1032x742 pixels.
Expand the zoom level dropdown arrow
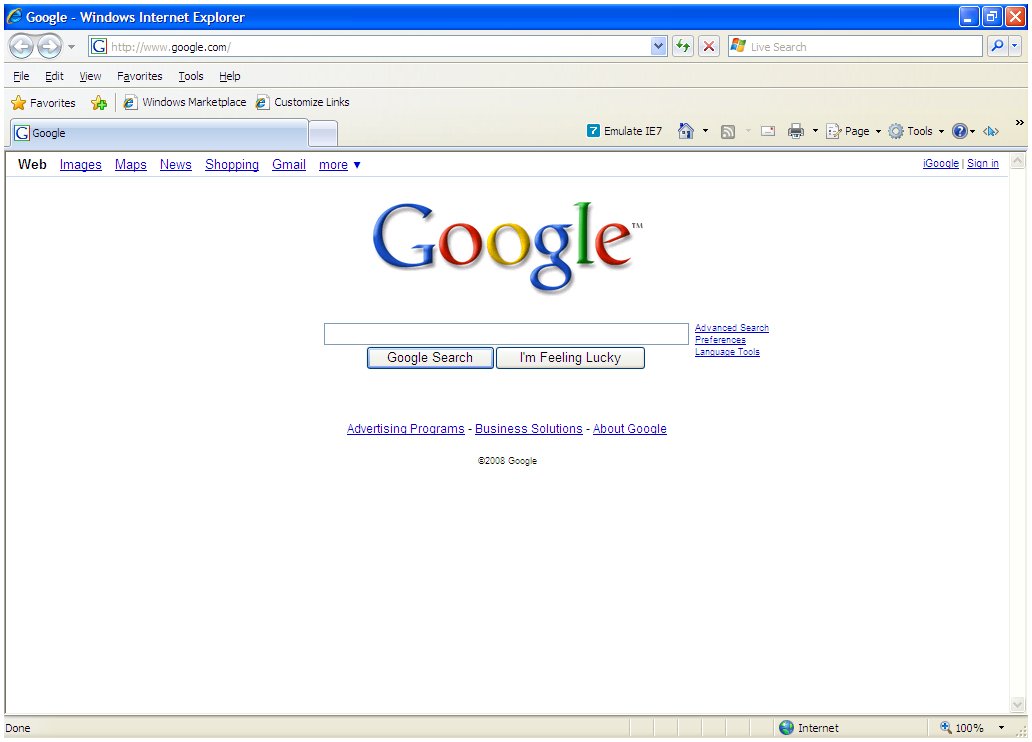pos(1001,728)
